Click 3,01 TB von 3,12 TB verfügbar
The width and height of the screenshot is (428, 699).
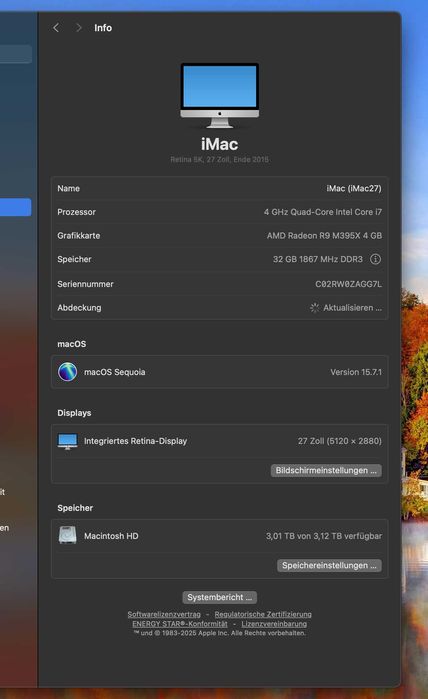click(x=324, y=536)
